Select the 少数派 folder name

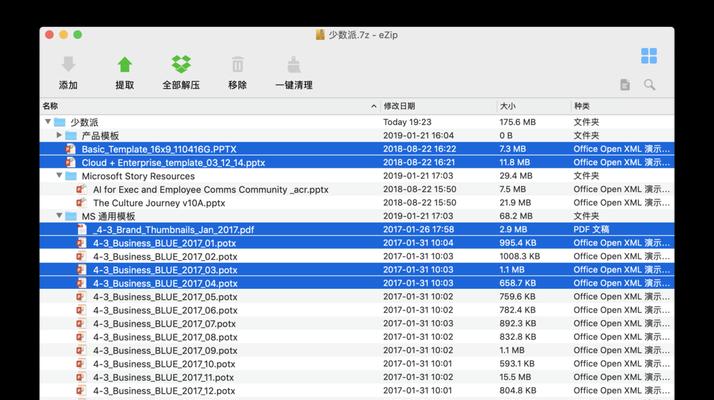[84, 122]
